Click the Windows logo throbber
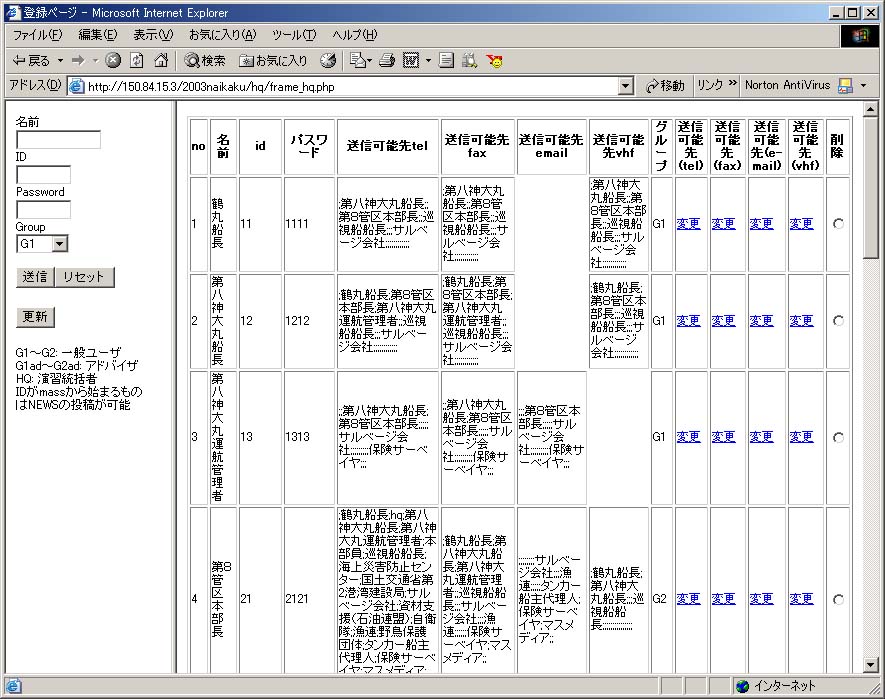Image resolution: width=885 pixels, height=699 pixels. [860, 36]
